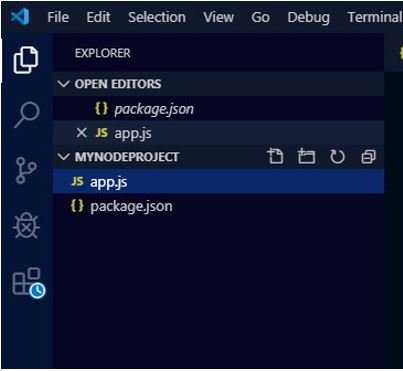Refresh the explorer with the refresh icon
The image size is (403, 371).
(337, 156)
